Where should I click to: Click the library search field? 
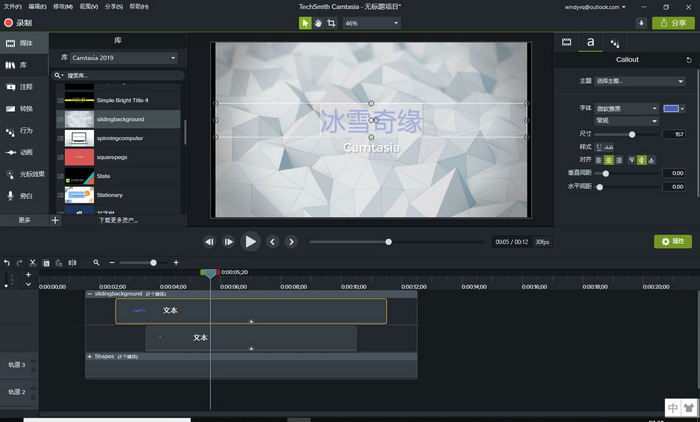click(x=118, y=75)
